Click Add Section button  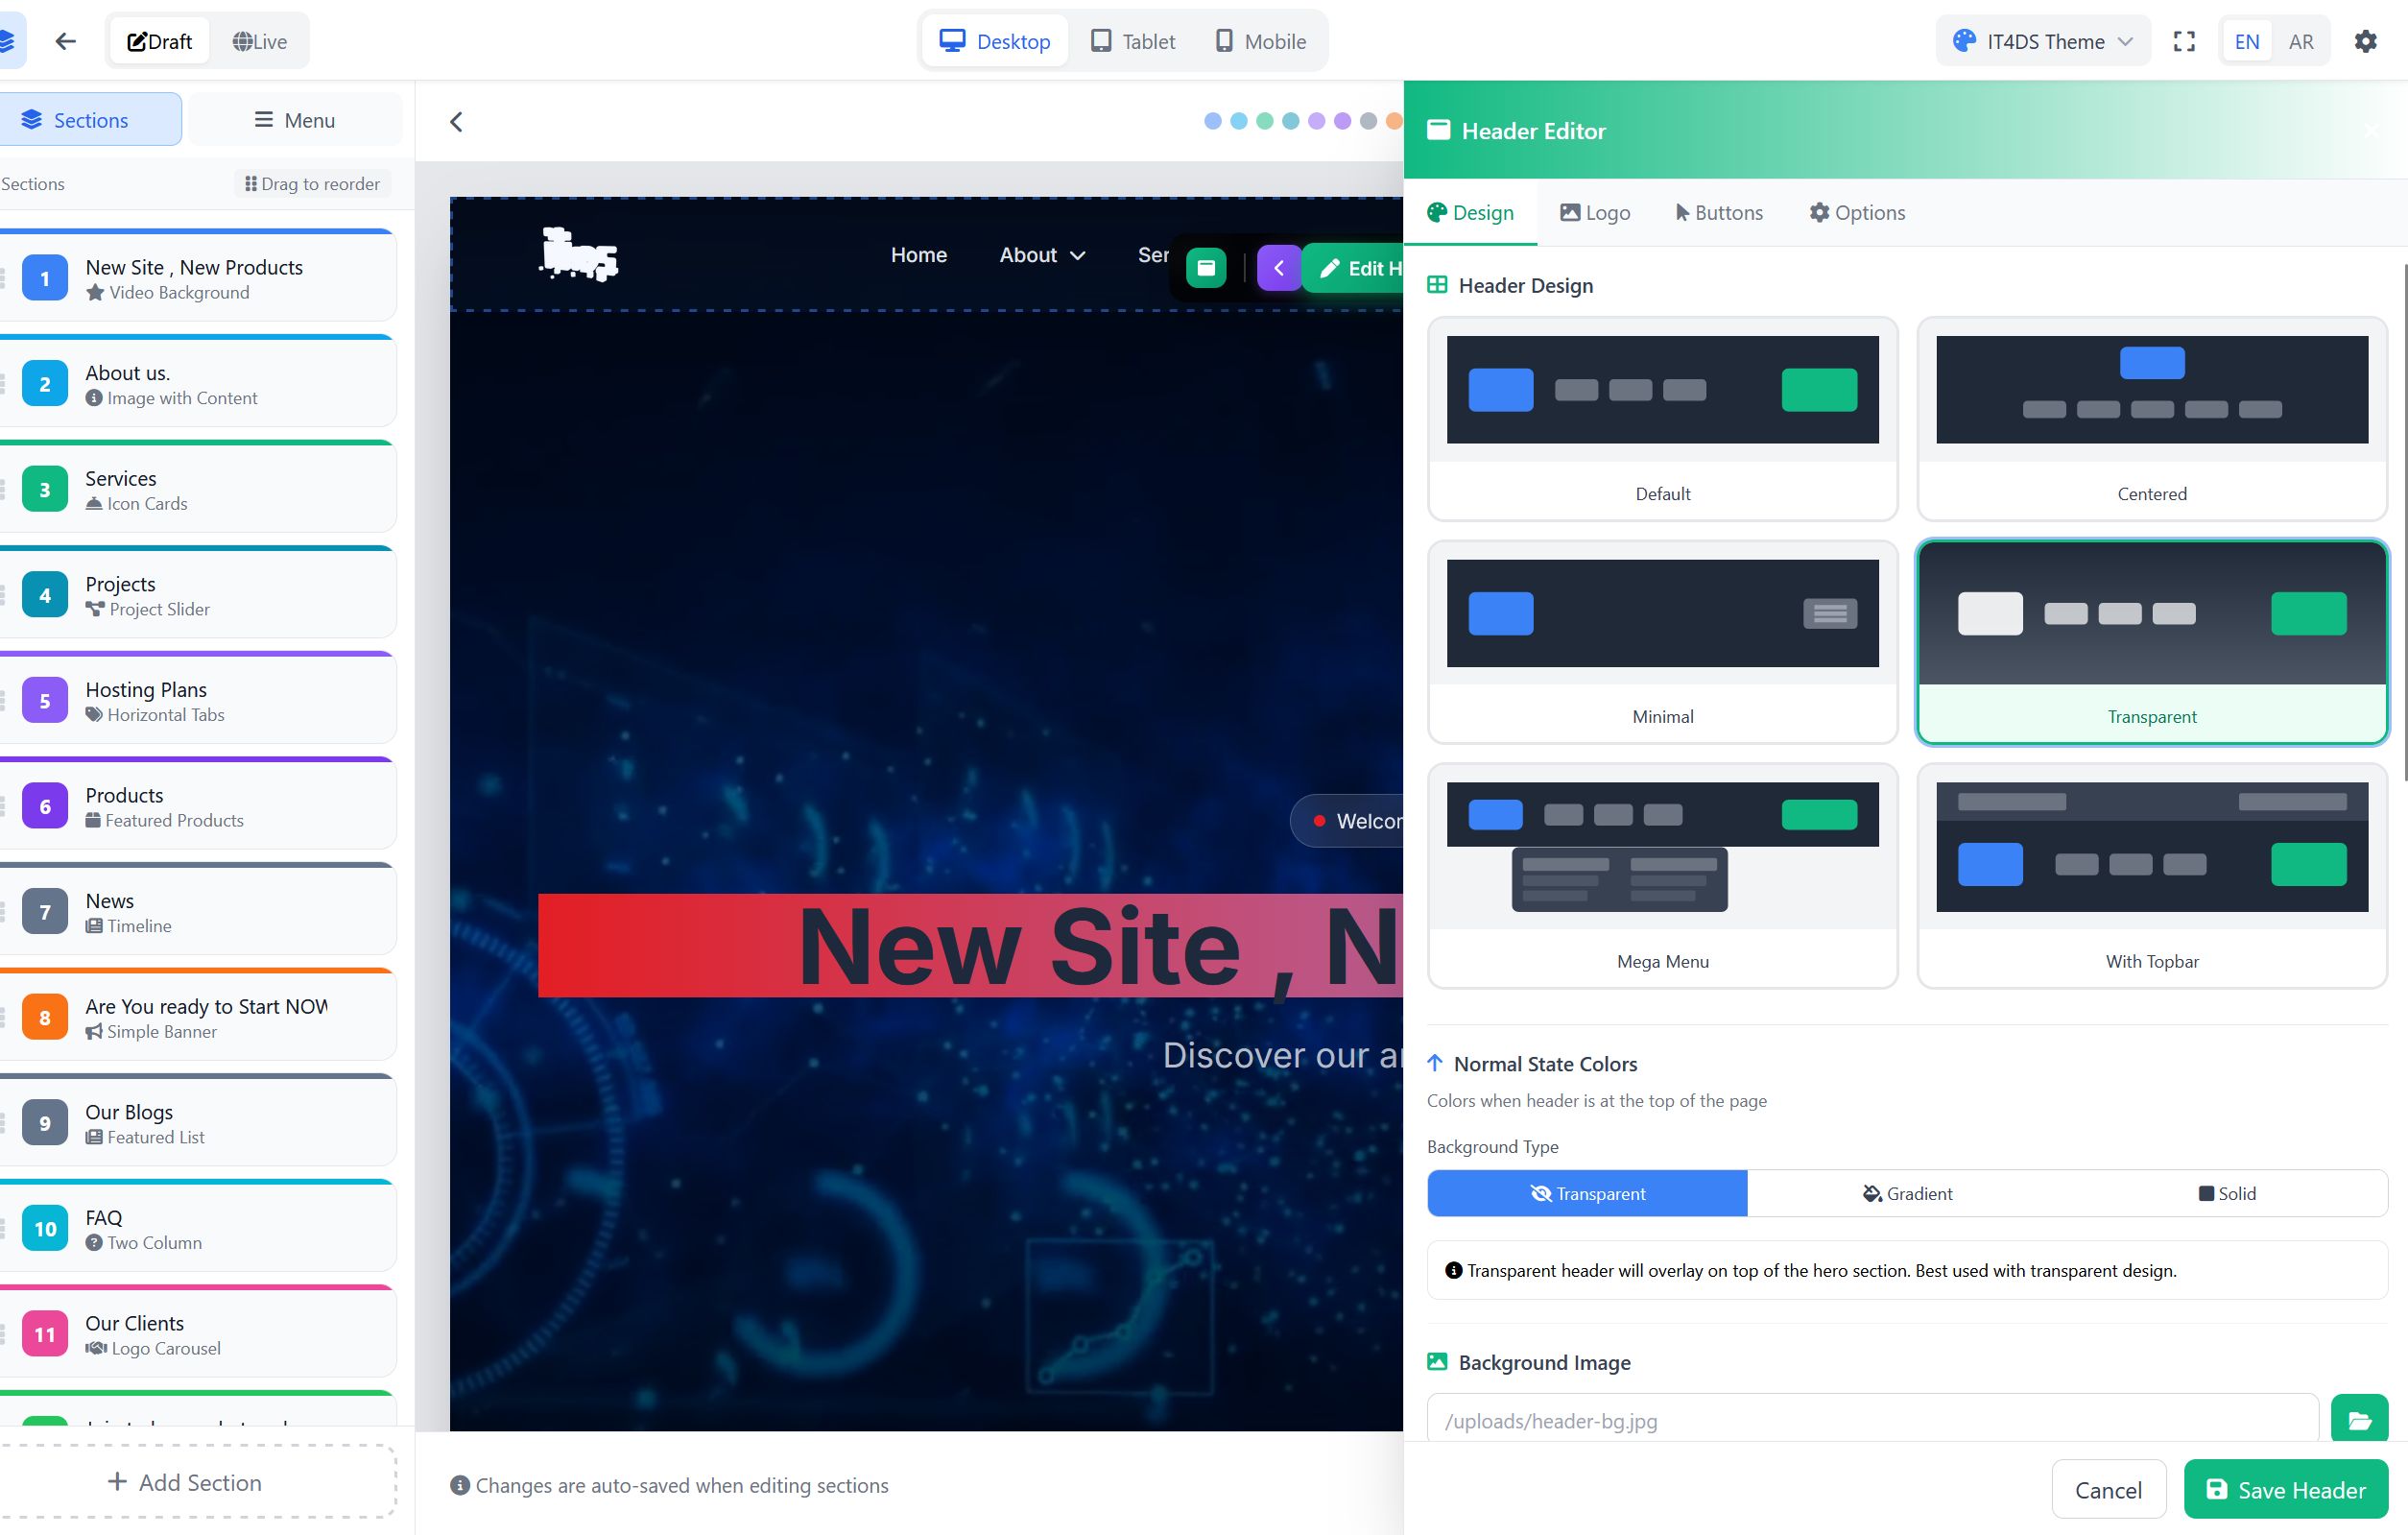pos(186,1481)
